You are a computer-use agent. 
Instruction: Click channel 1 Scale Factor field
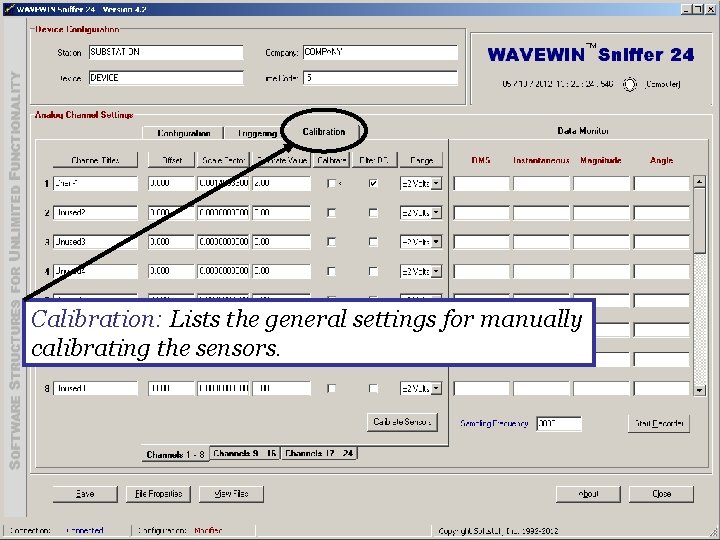(223, 184)
